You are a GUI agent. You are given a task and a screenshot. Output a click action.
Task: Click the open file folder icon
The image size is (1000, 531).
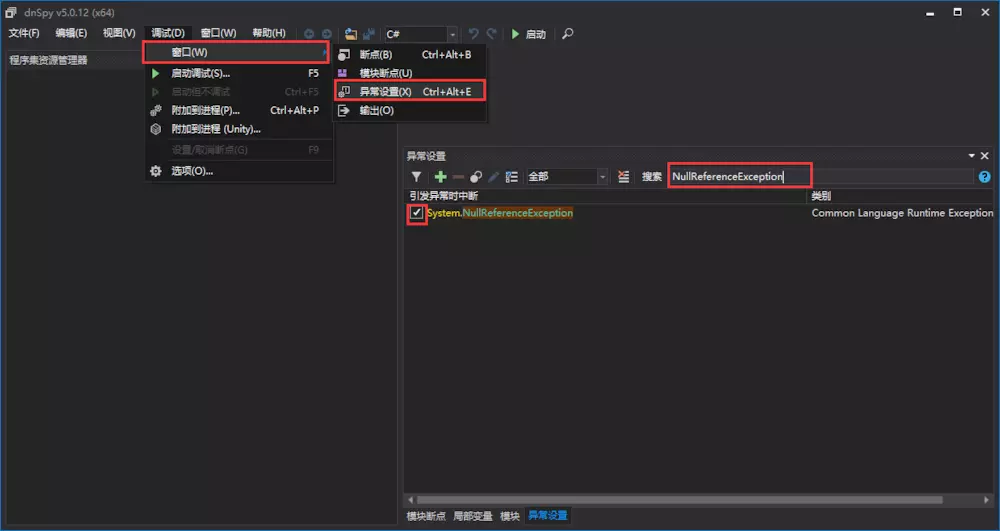[x=350, y=34]
